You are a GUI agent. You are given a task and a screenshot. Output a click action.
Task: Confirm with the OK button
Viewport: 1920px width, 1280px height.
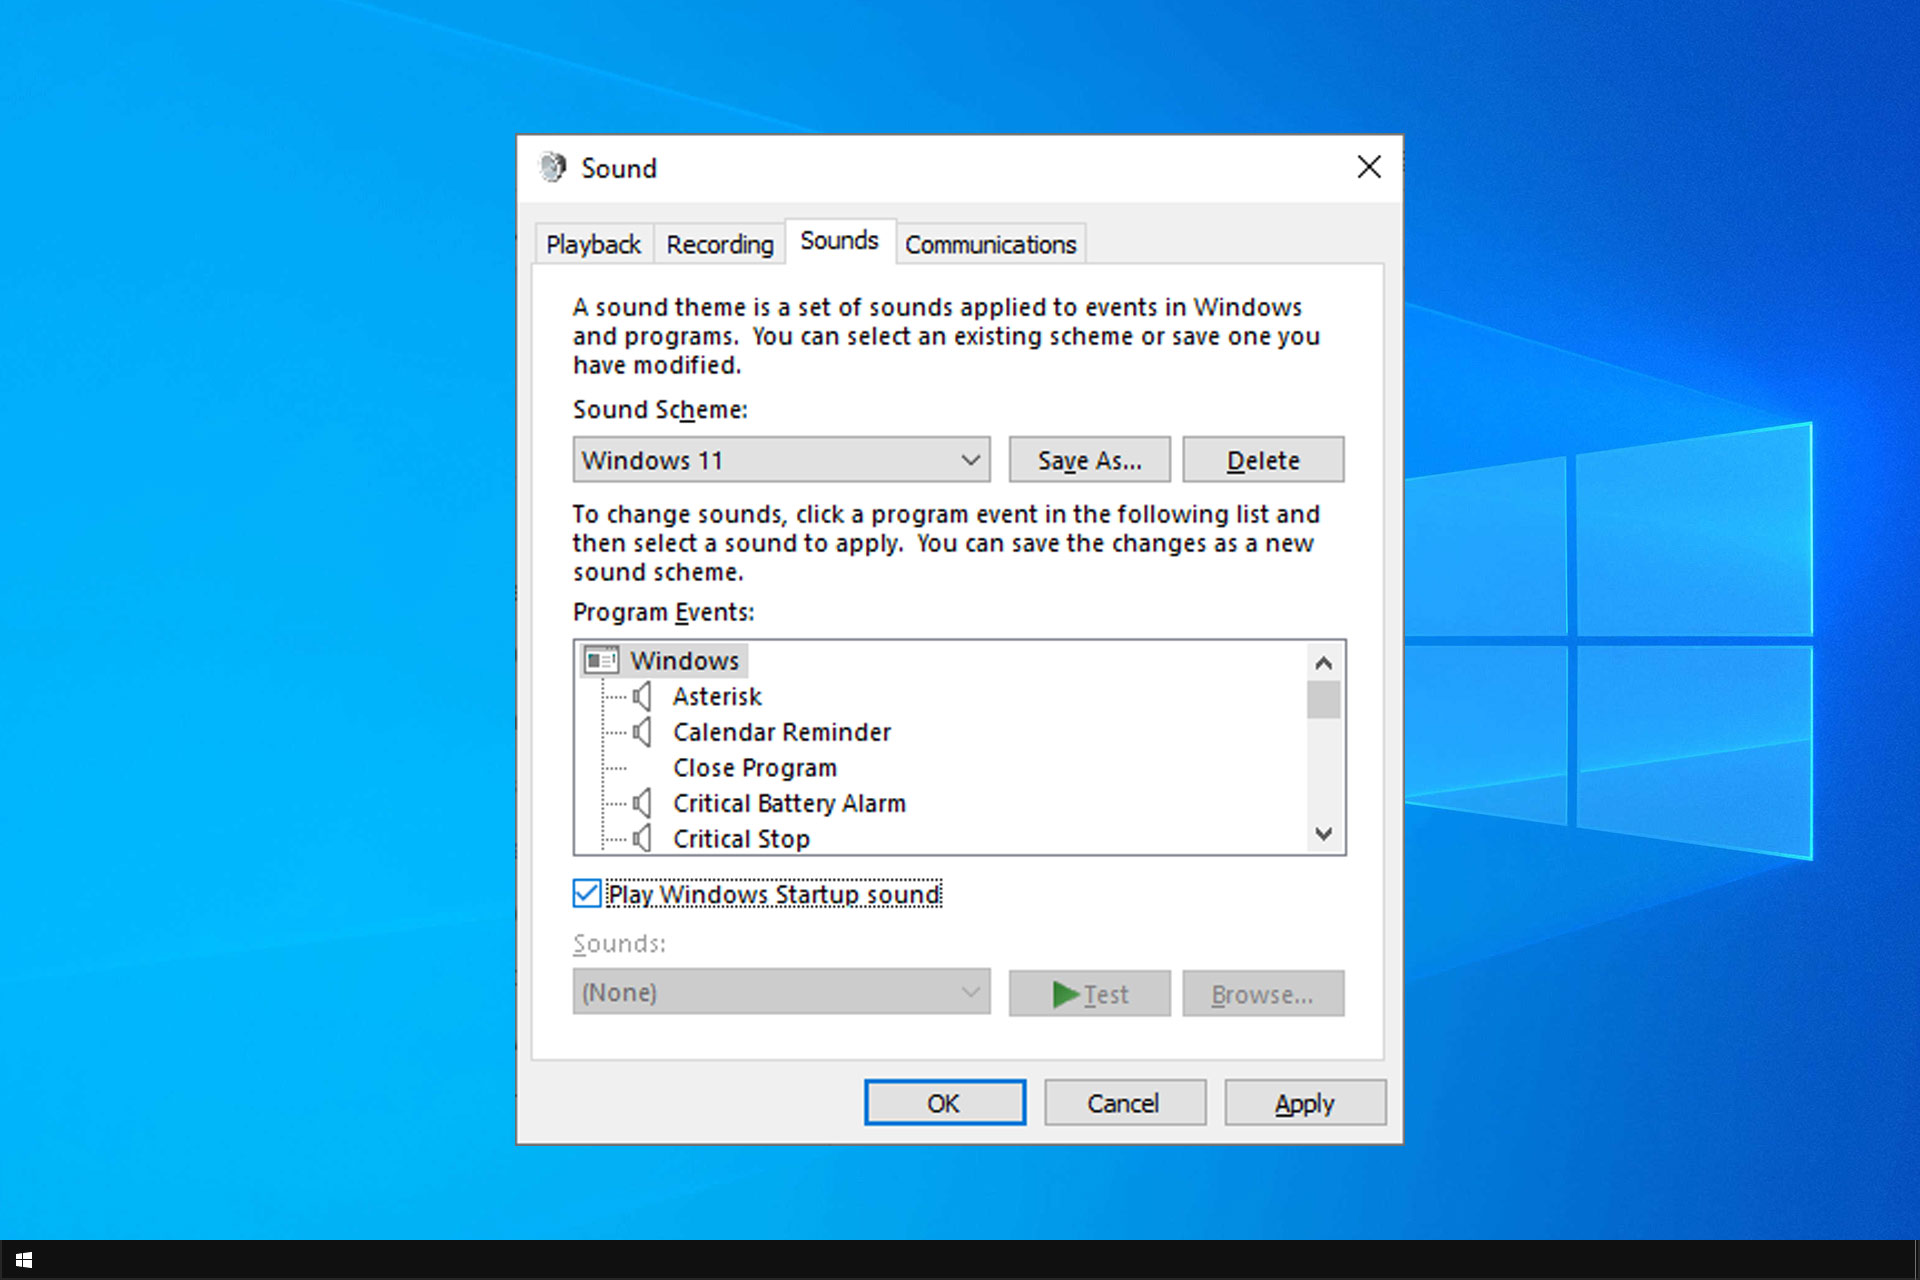(x=944, y=1103)
